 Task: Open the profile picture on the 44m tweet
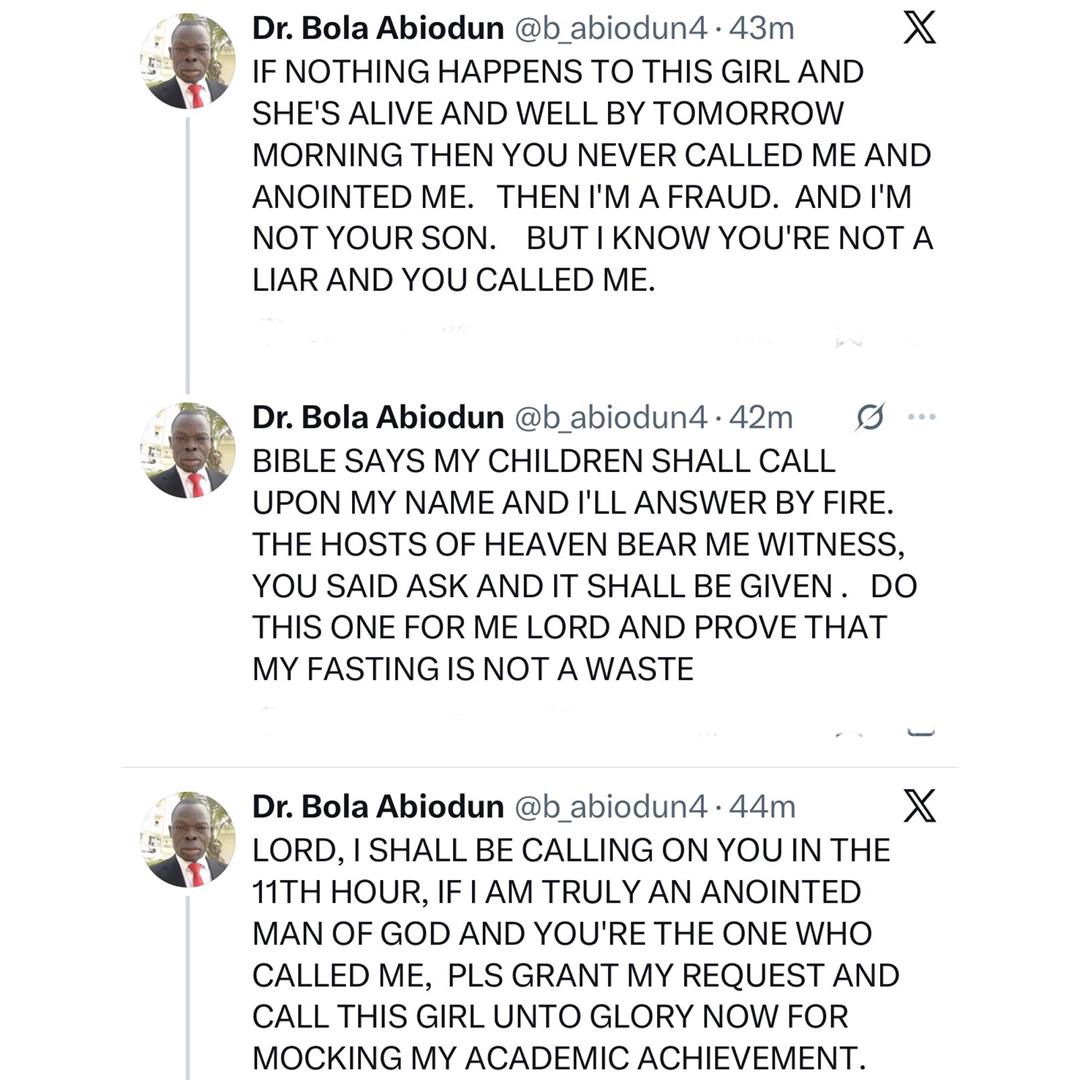186,839
